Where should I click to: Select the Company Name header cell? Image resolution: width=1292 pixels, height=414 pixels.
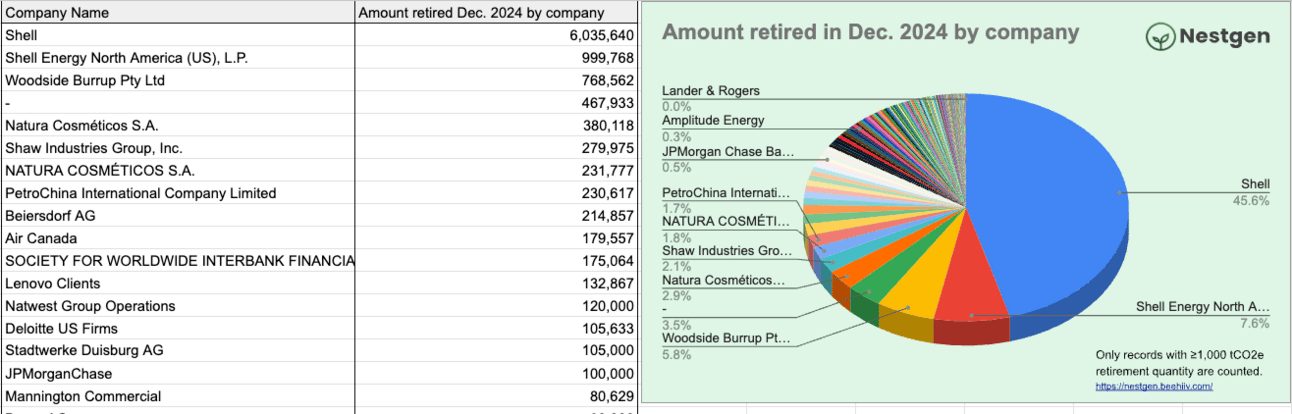click(178, 13)
